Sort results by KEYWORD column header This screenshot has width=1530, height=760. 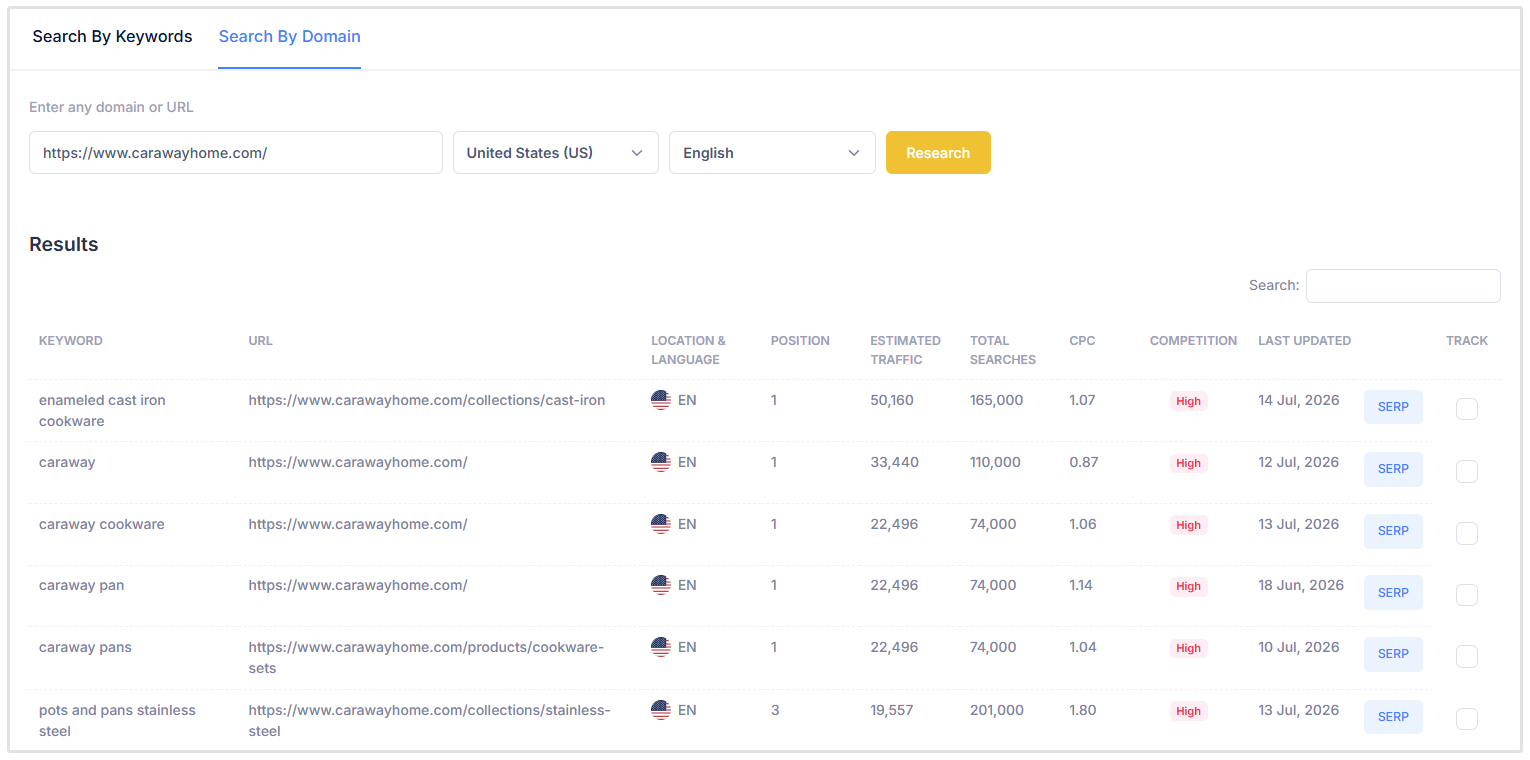71,341
